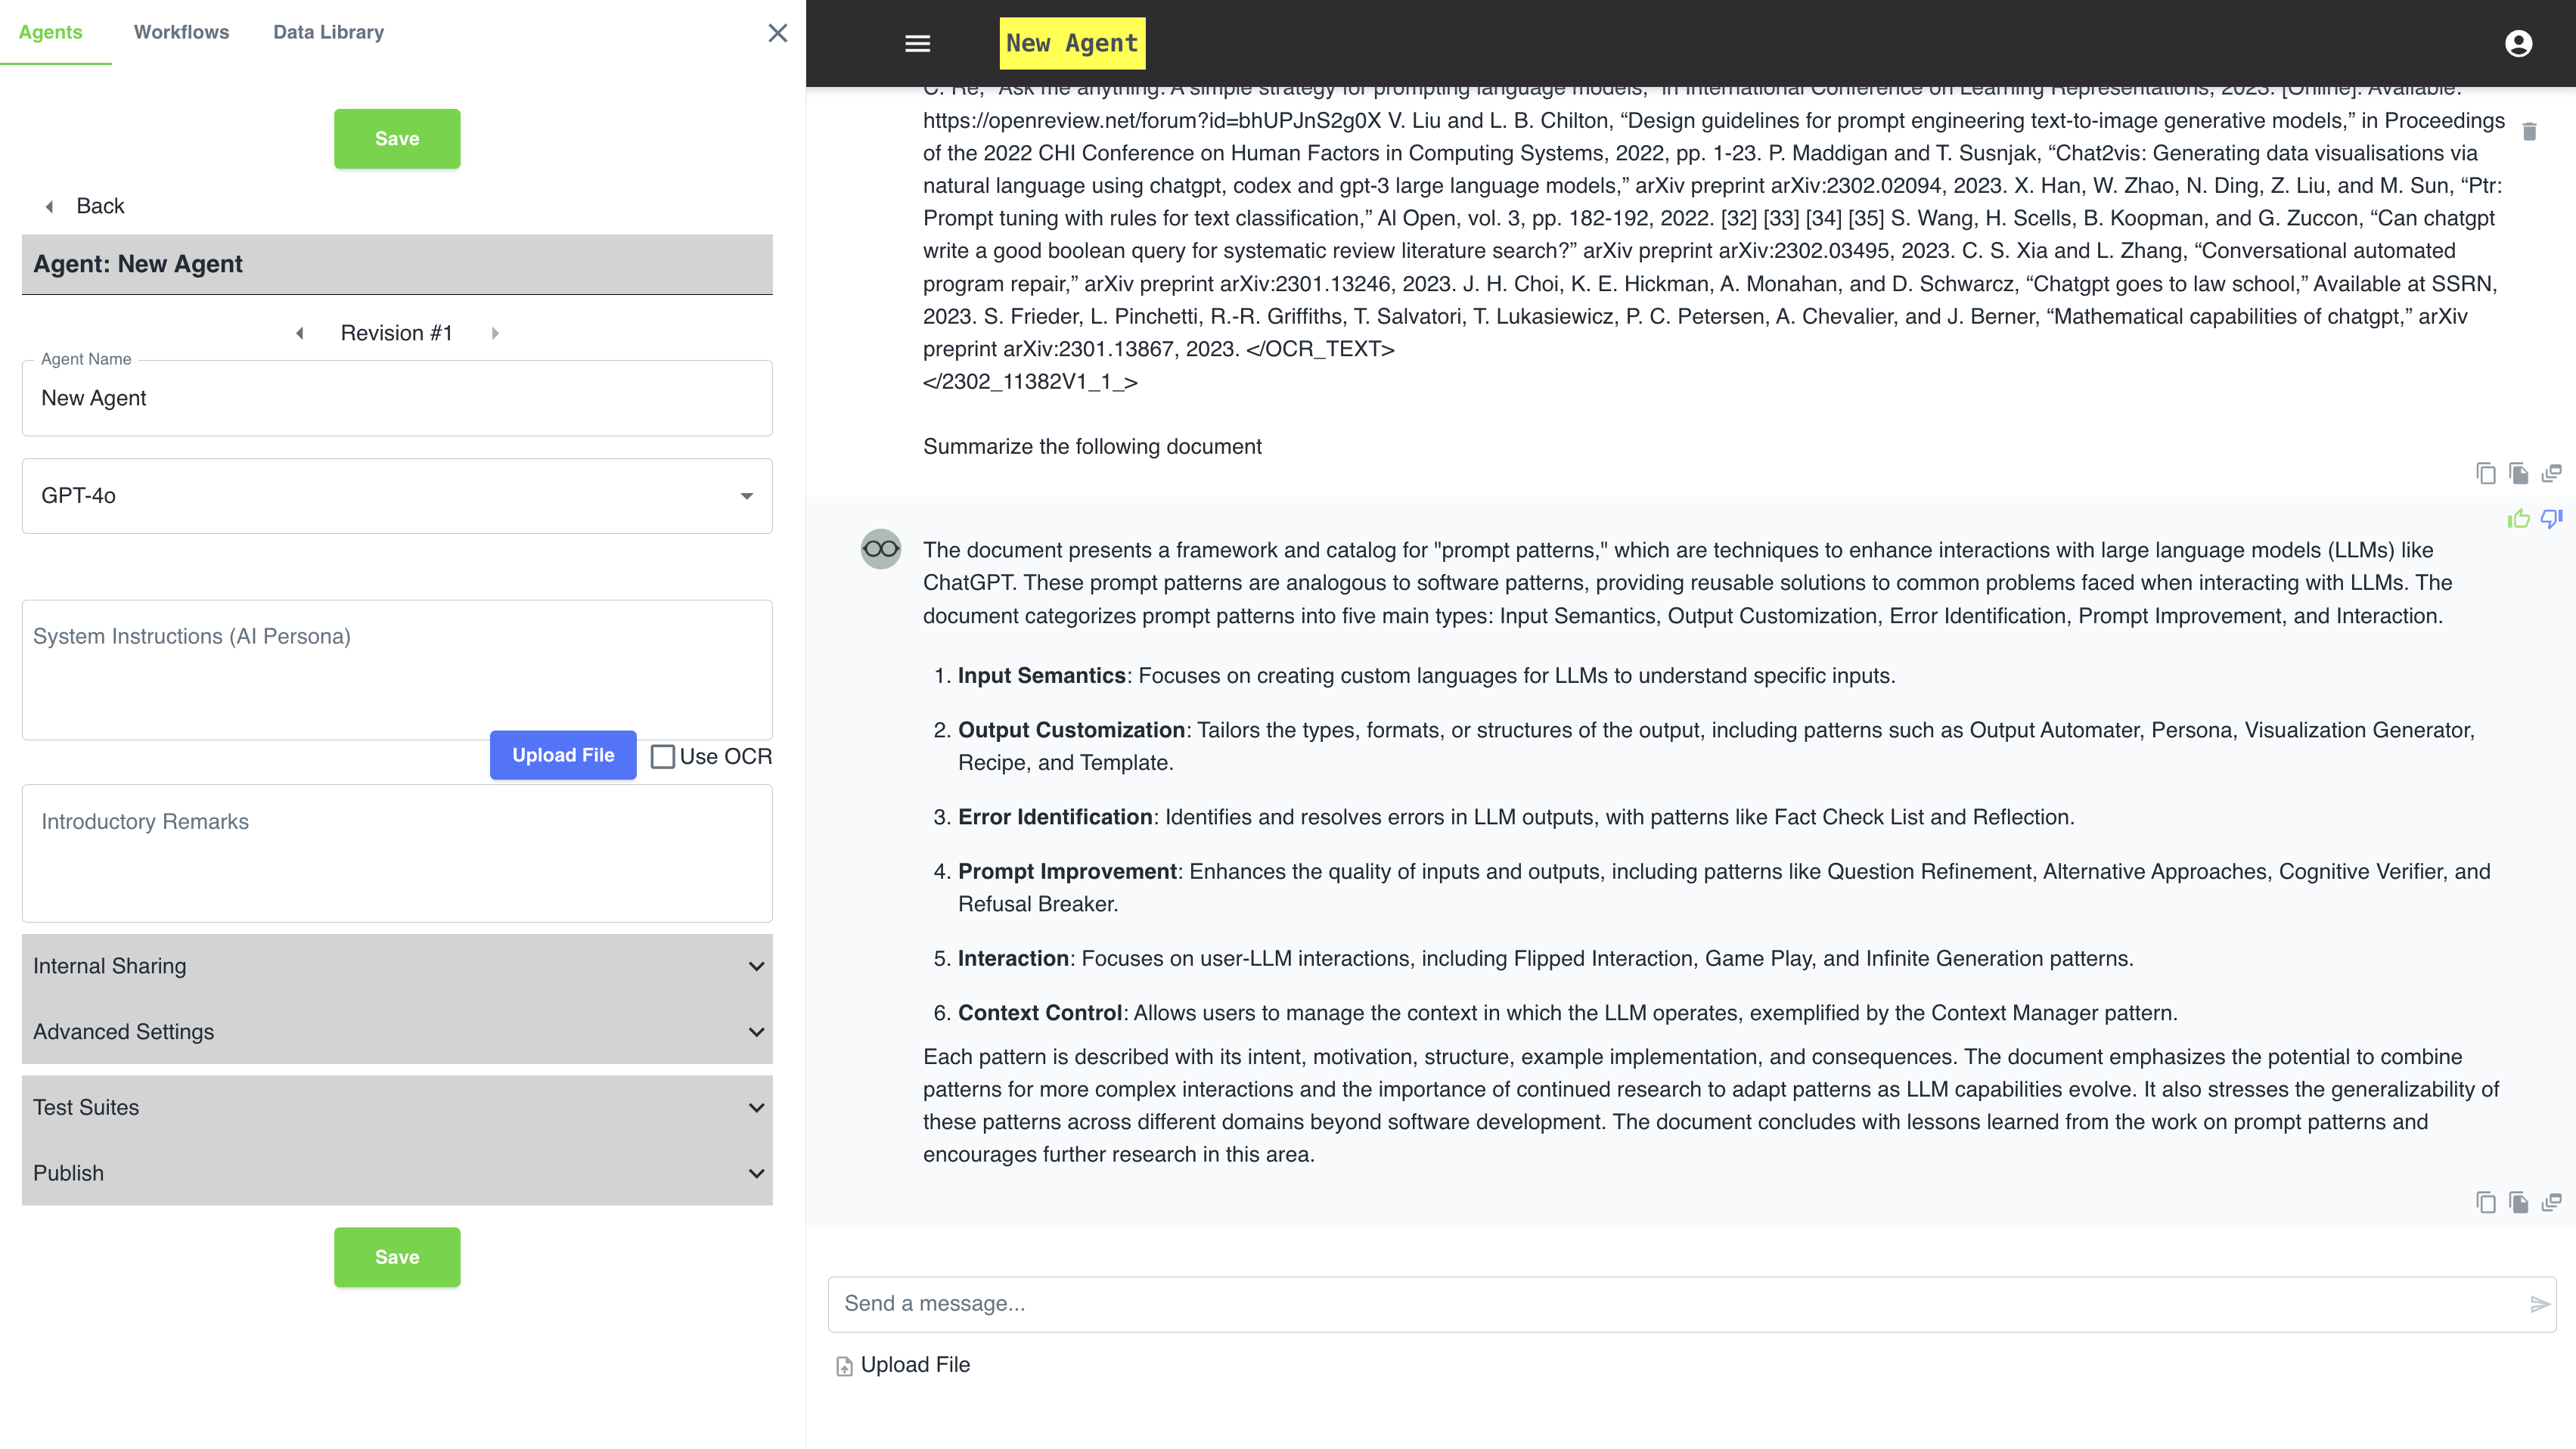
Task: Copy the AI summary response (outline copy icon)
Action: [x=2485, y=1202]
